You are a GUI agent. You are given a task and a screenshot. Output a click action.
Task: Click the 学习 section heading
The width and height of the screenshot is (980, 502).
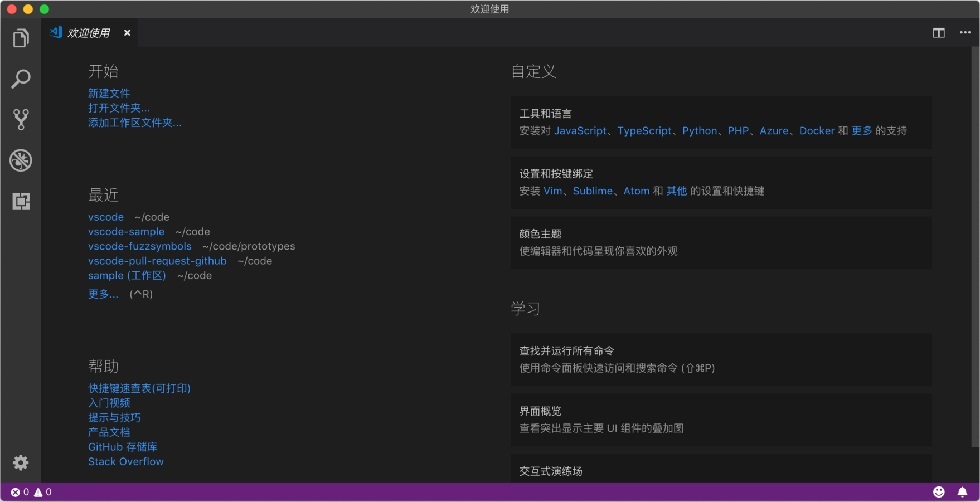(526, 309)
